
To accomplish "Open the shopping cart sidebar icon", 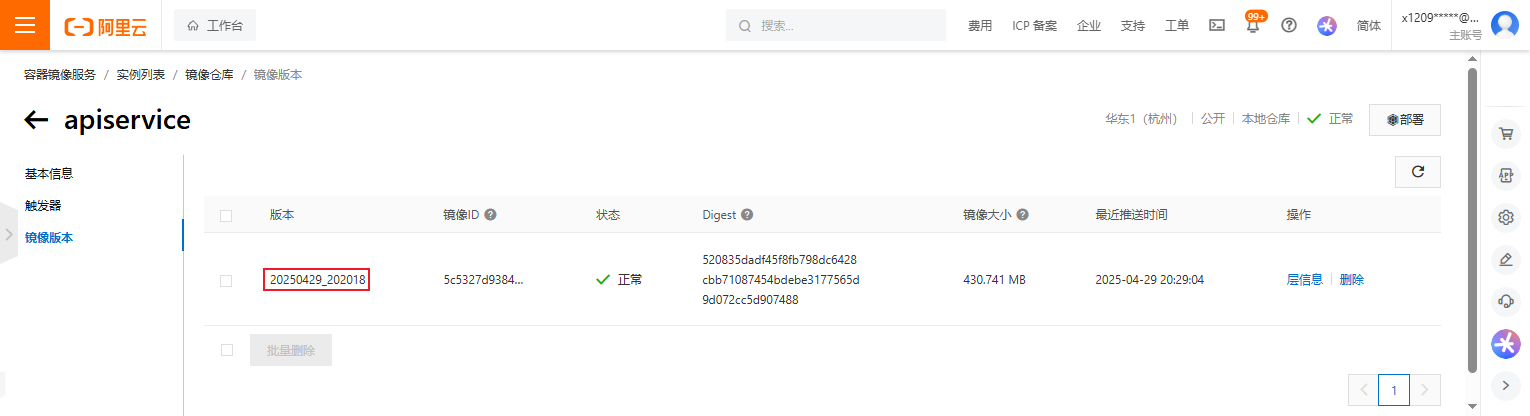I will coord(1505,134).
